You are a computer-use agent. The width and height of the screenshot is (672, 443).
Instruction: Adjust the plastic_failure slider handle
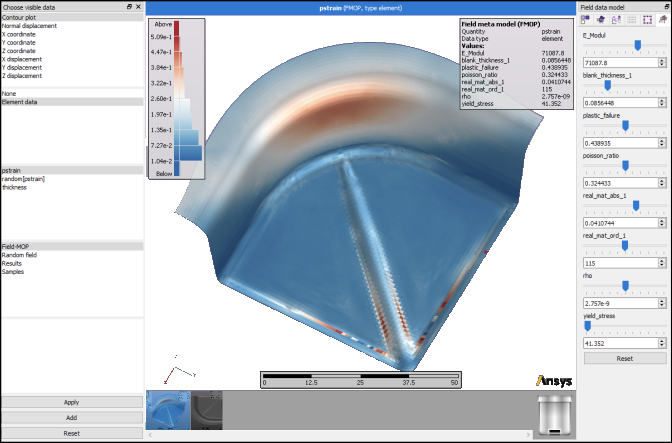click(625, 126)
